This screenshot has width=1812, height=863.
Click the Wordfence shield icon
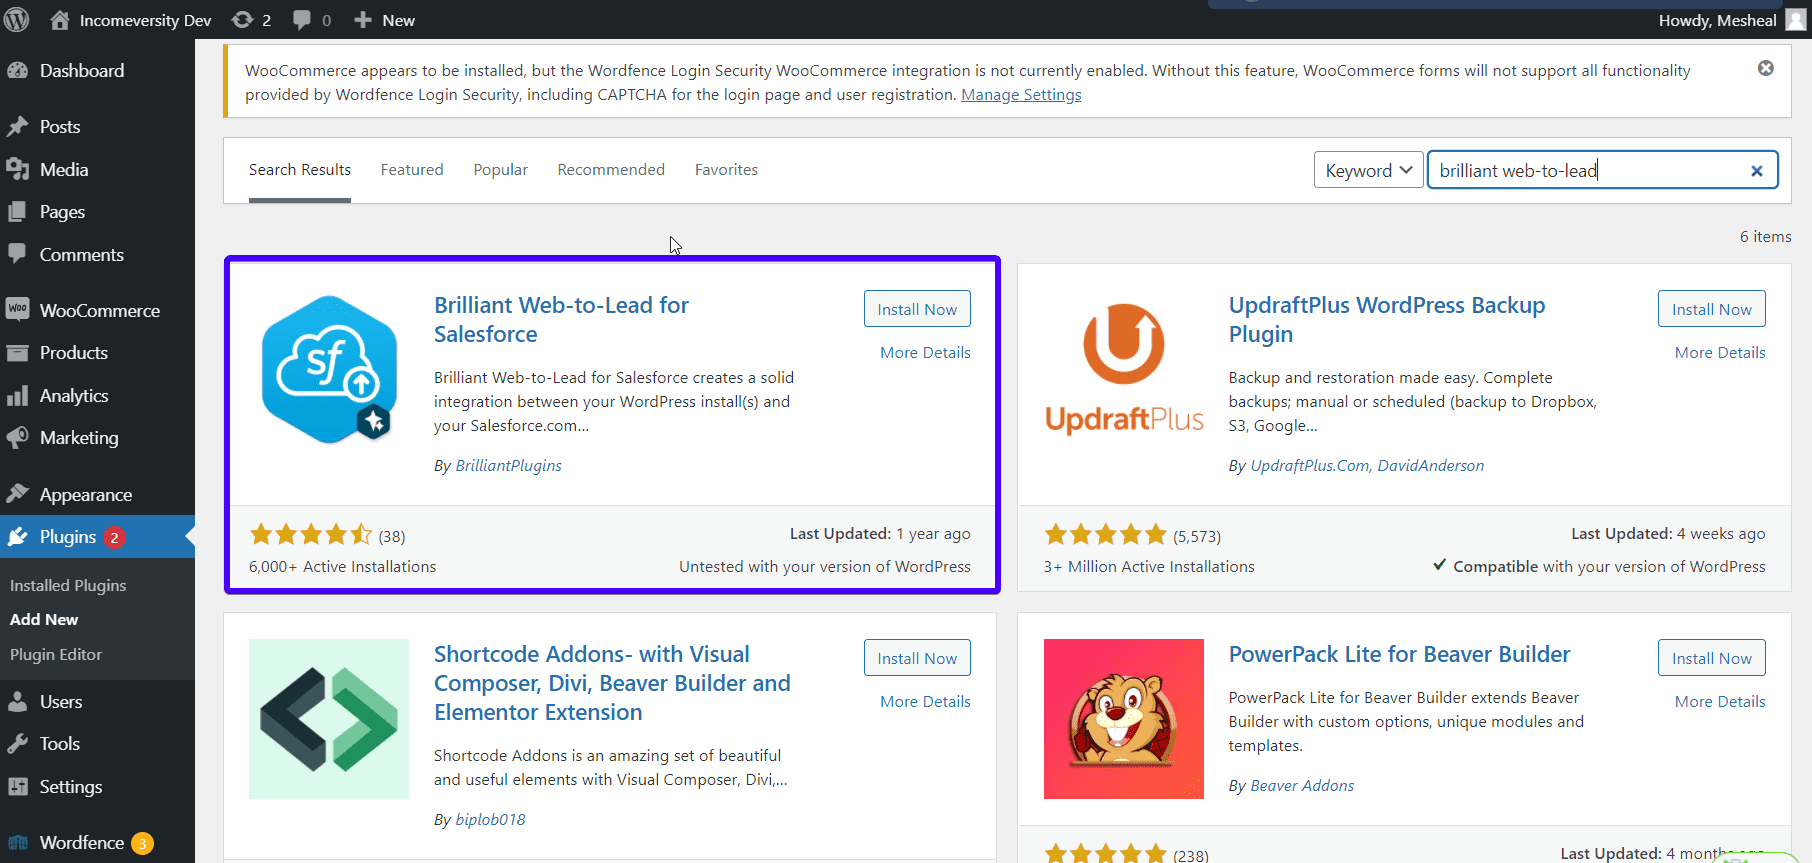pyautogui.click(x=17, y=843)
